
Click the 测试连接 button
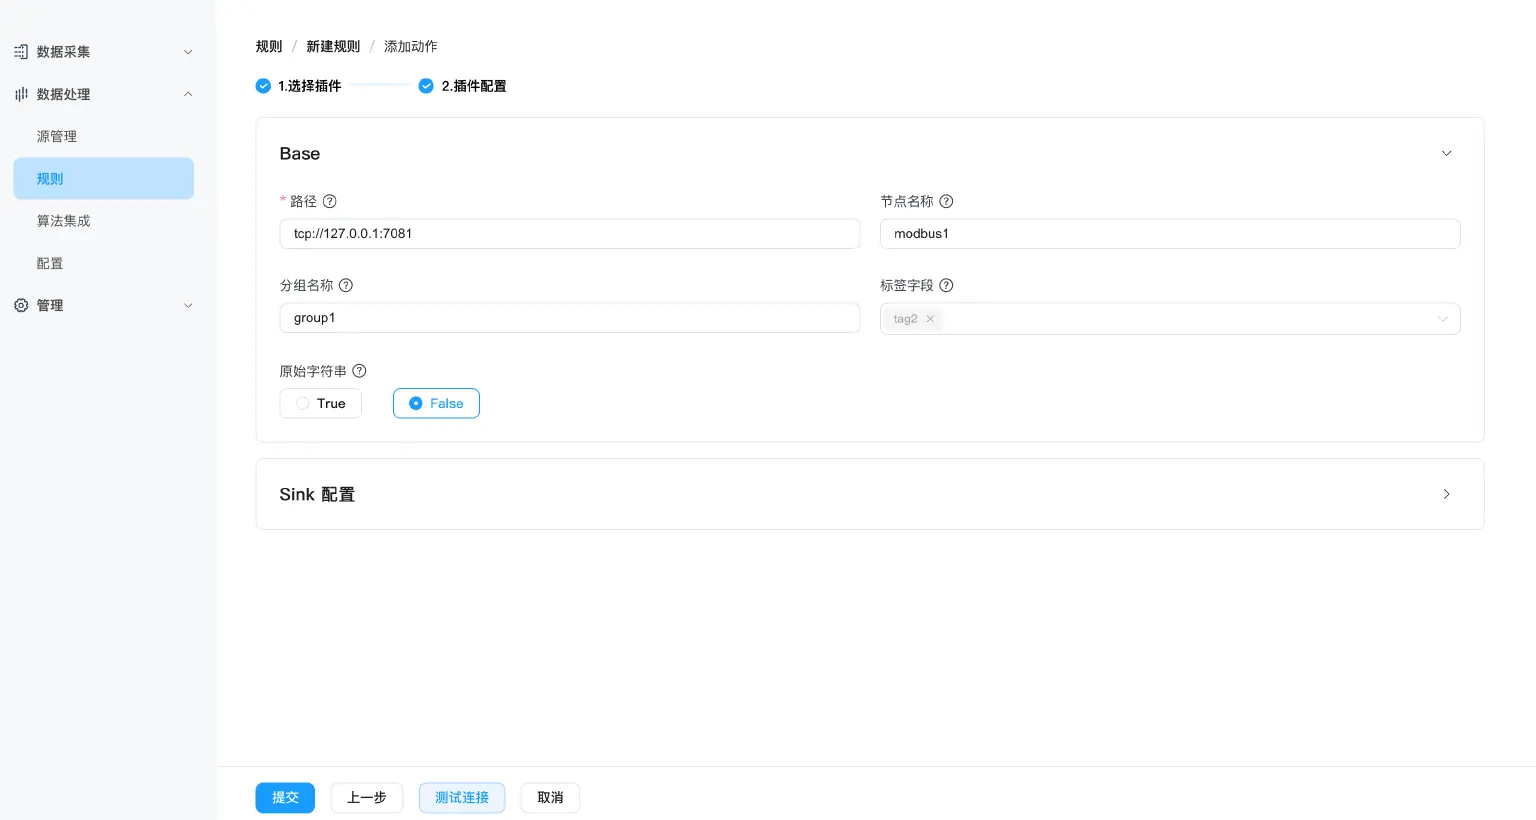[462, 798]
